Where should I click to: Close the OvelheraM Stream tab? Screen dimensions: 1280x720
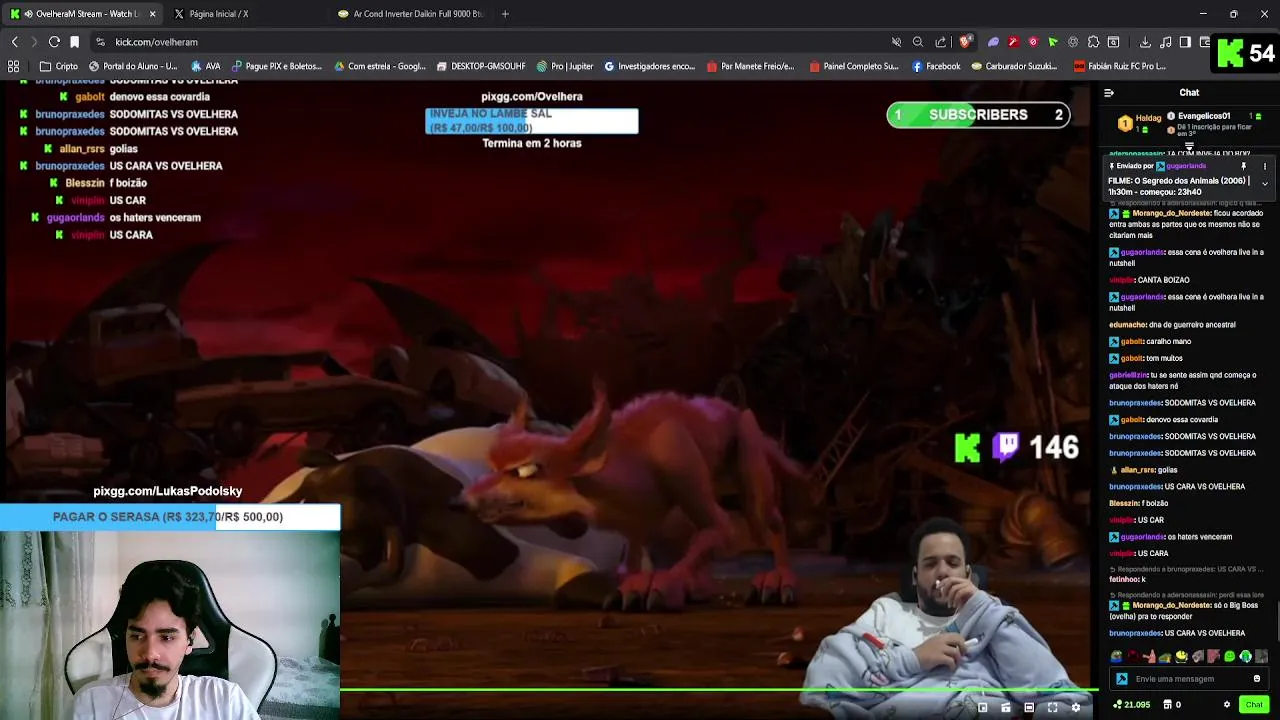pos(152,14)
